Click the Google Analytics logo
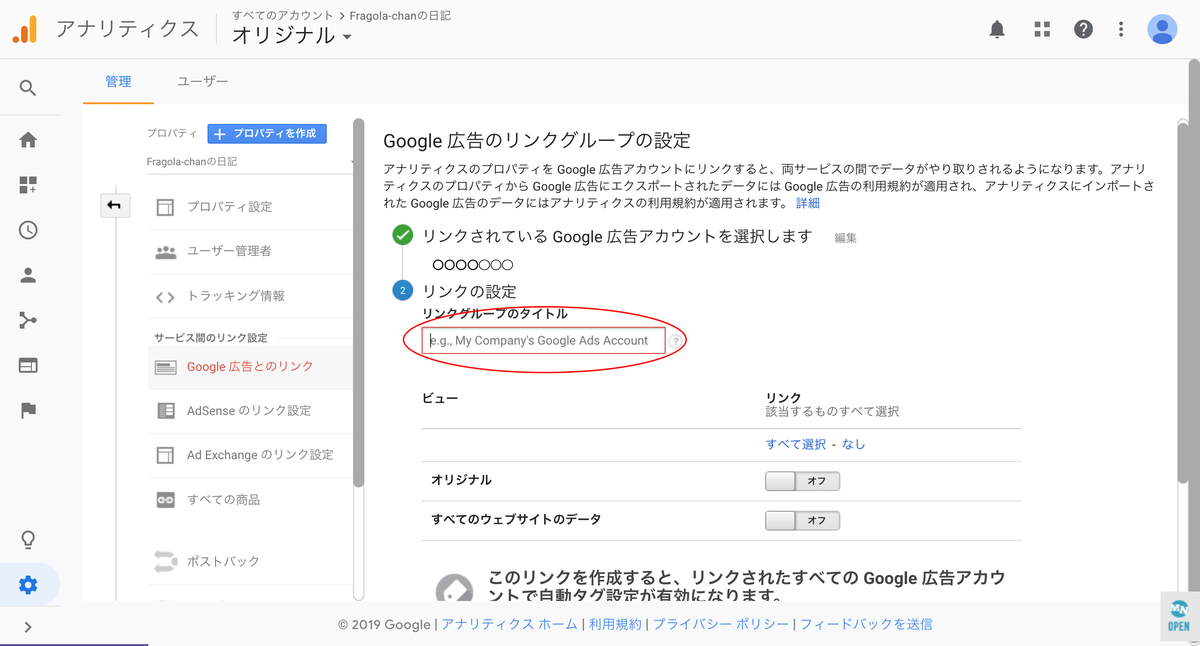Viewport: 1200px width, 646px height. coord(25,29)
